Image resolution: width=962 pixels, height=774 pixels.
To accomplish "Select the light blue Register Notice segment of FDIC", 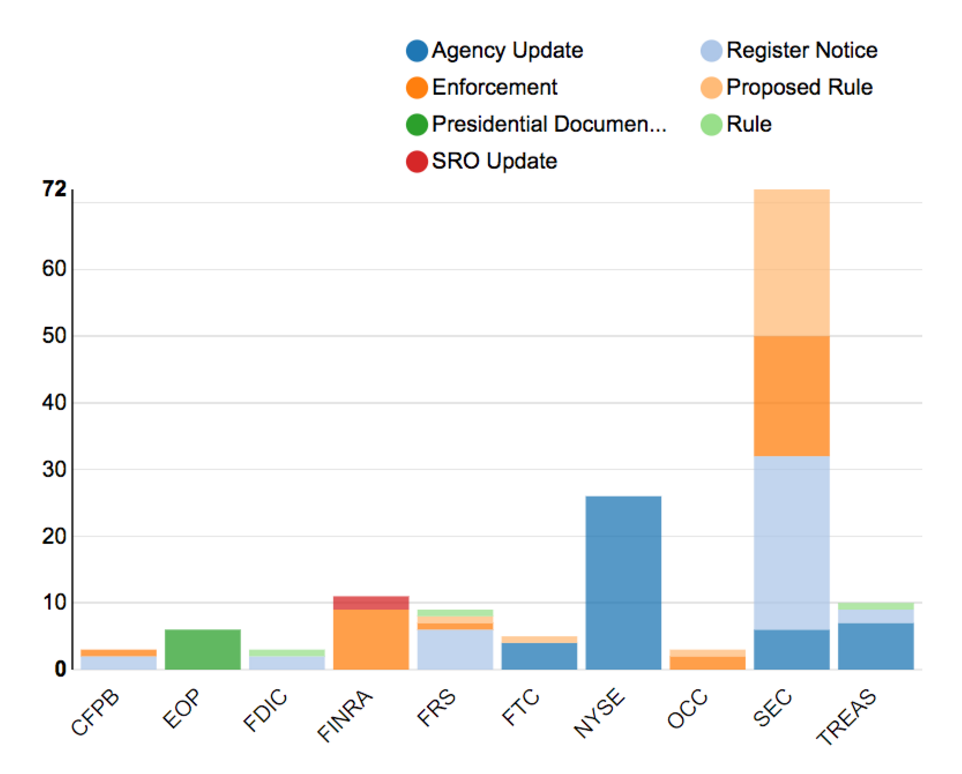I will click(x=287, y=663).
